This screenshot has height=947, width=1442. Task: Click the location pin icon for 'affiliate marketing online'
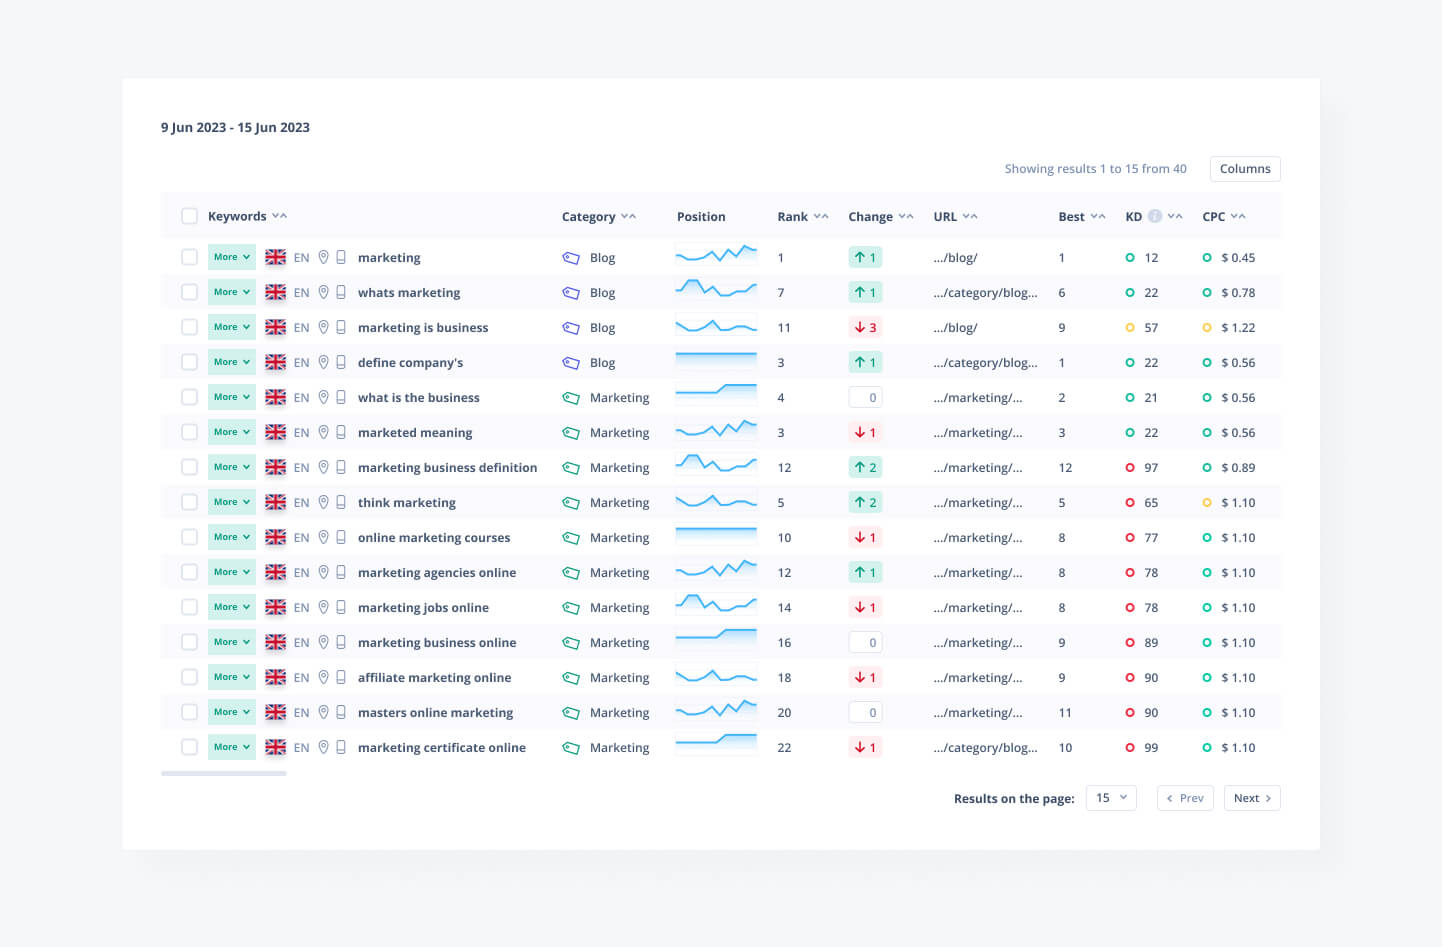tap(323, 677)
